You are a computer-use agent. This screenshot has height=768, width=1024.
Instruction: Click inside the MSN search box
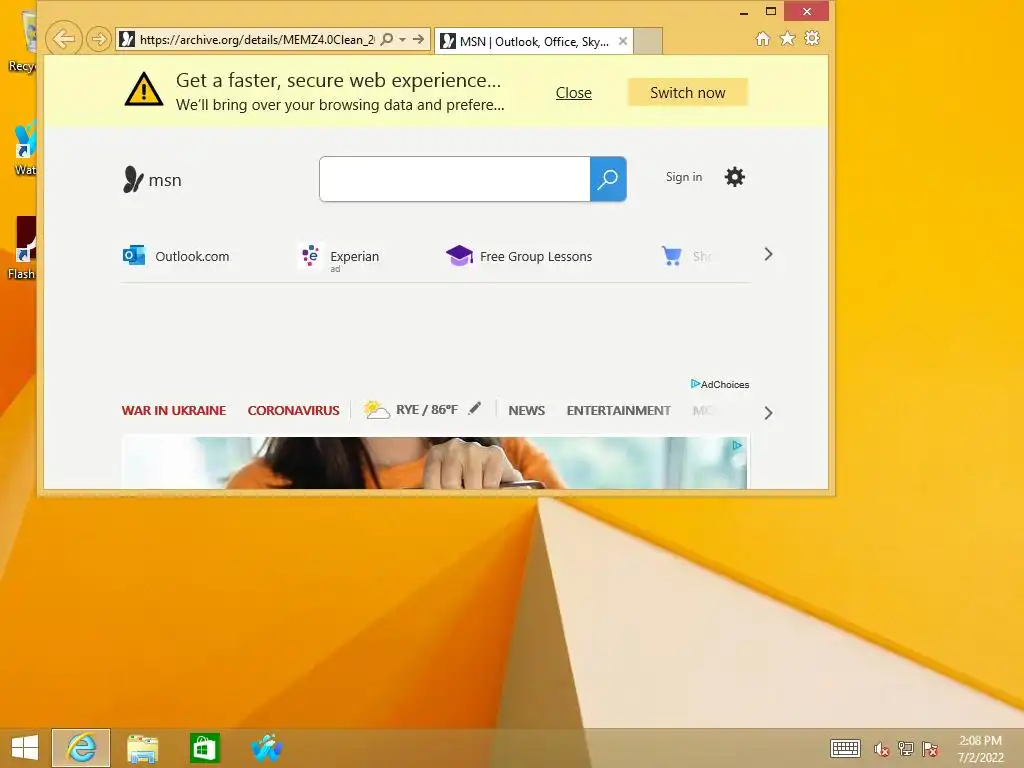455,179
